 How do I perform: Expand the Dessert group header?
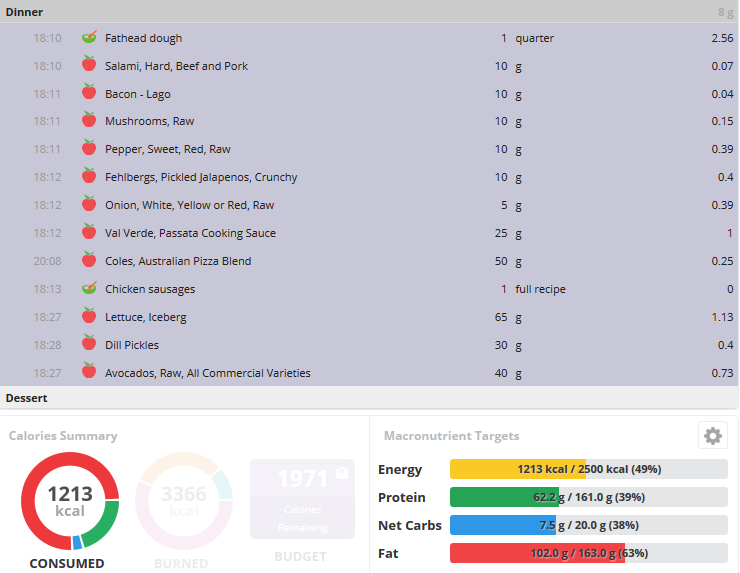click(x=369, y=398)
